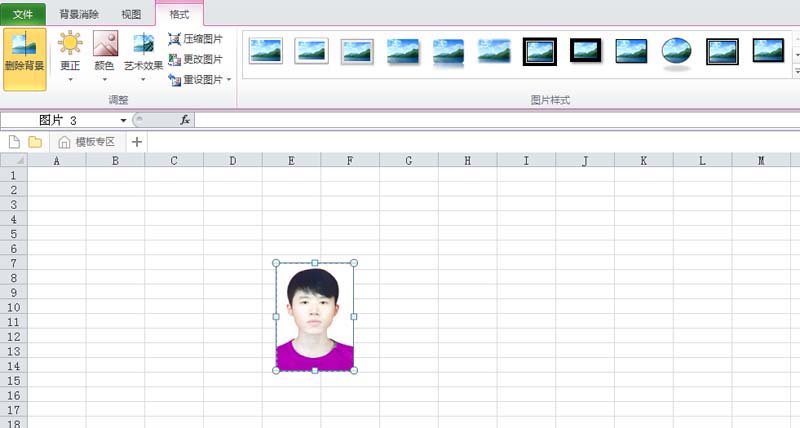Image resolution: width=800 pixels, height=428 pixels.
Task: Open the 文件 file tab
Action: pyautogui.click(x=23, y=14)
